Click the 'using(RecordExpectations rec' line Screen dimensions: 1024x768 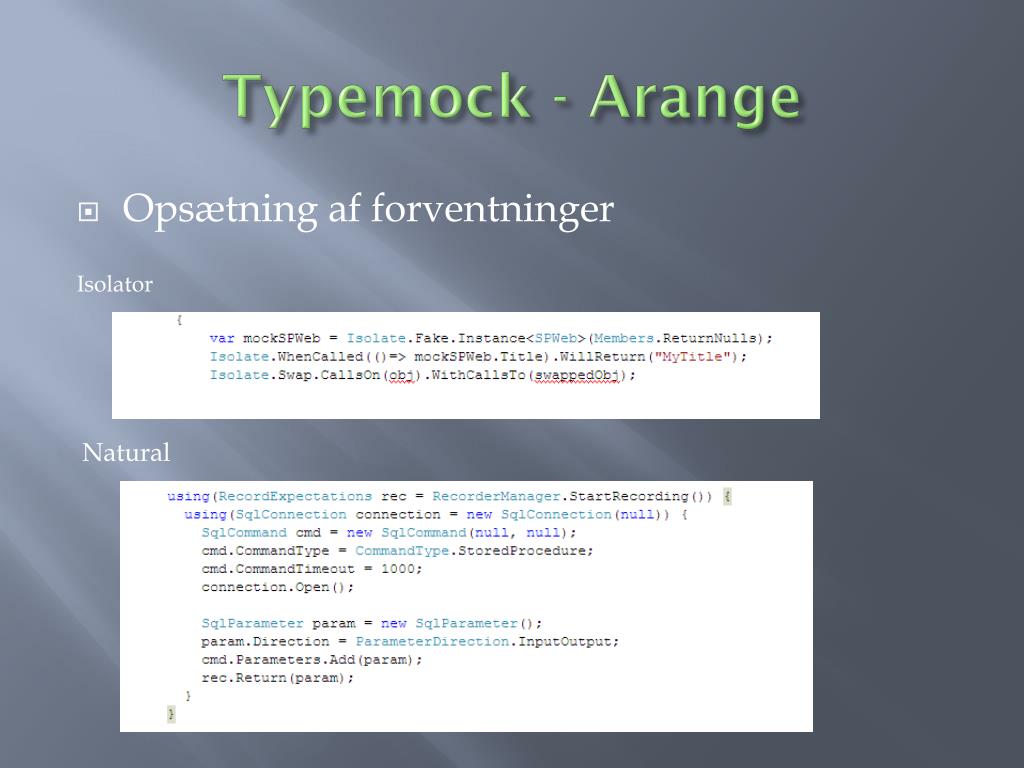[x=449, y=496]
